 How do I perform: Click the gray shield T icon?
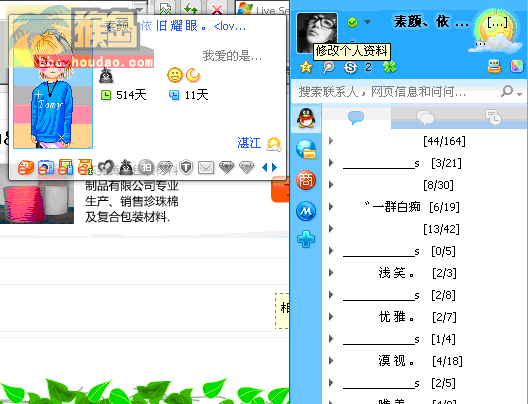(186, 167)
